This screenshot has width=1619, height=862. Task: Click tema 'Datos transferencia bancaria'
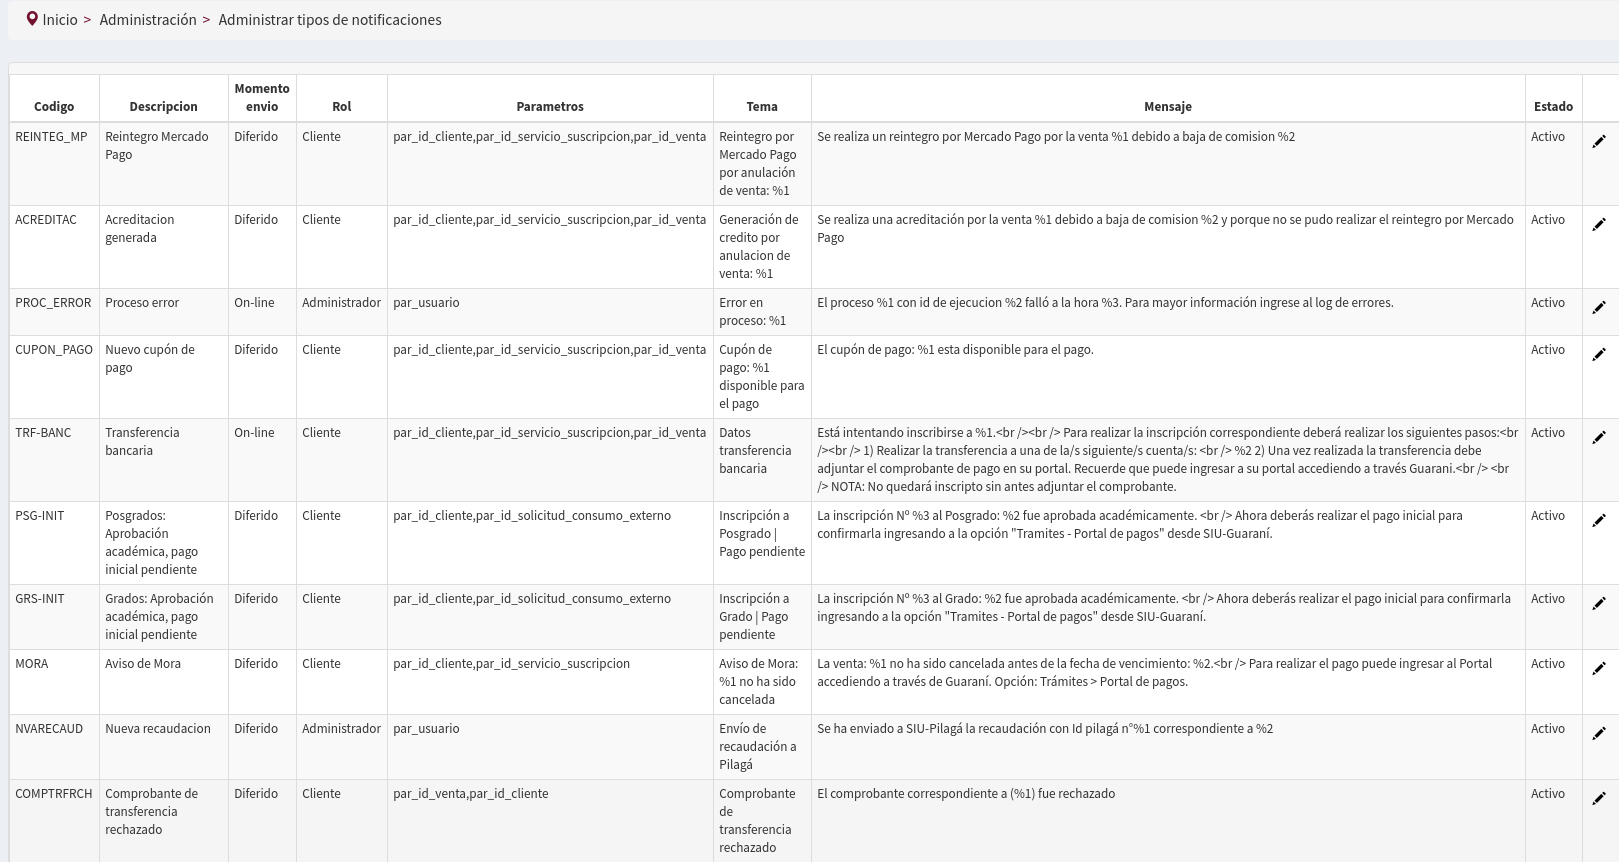pos(755,450)
